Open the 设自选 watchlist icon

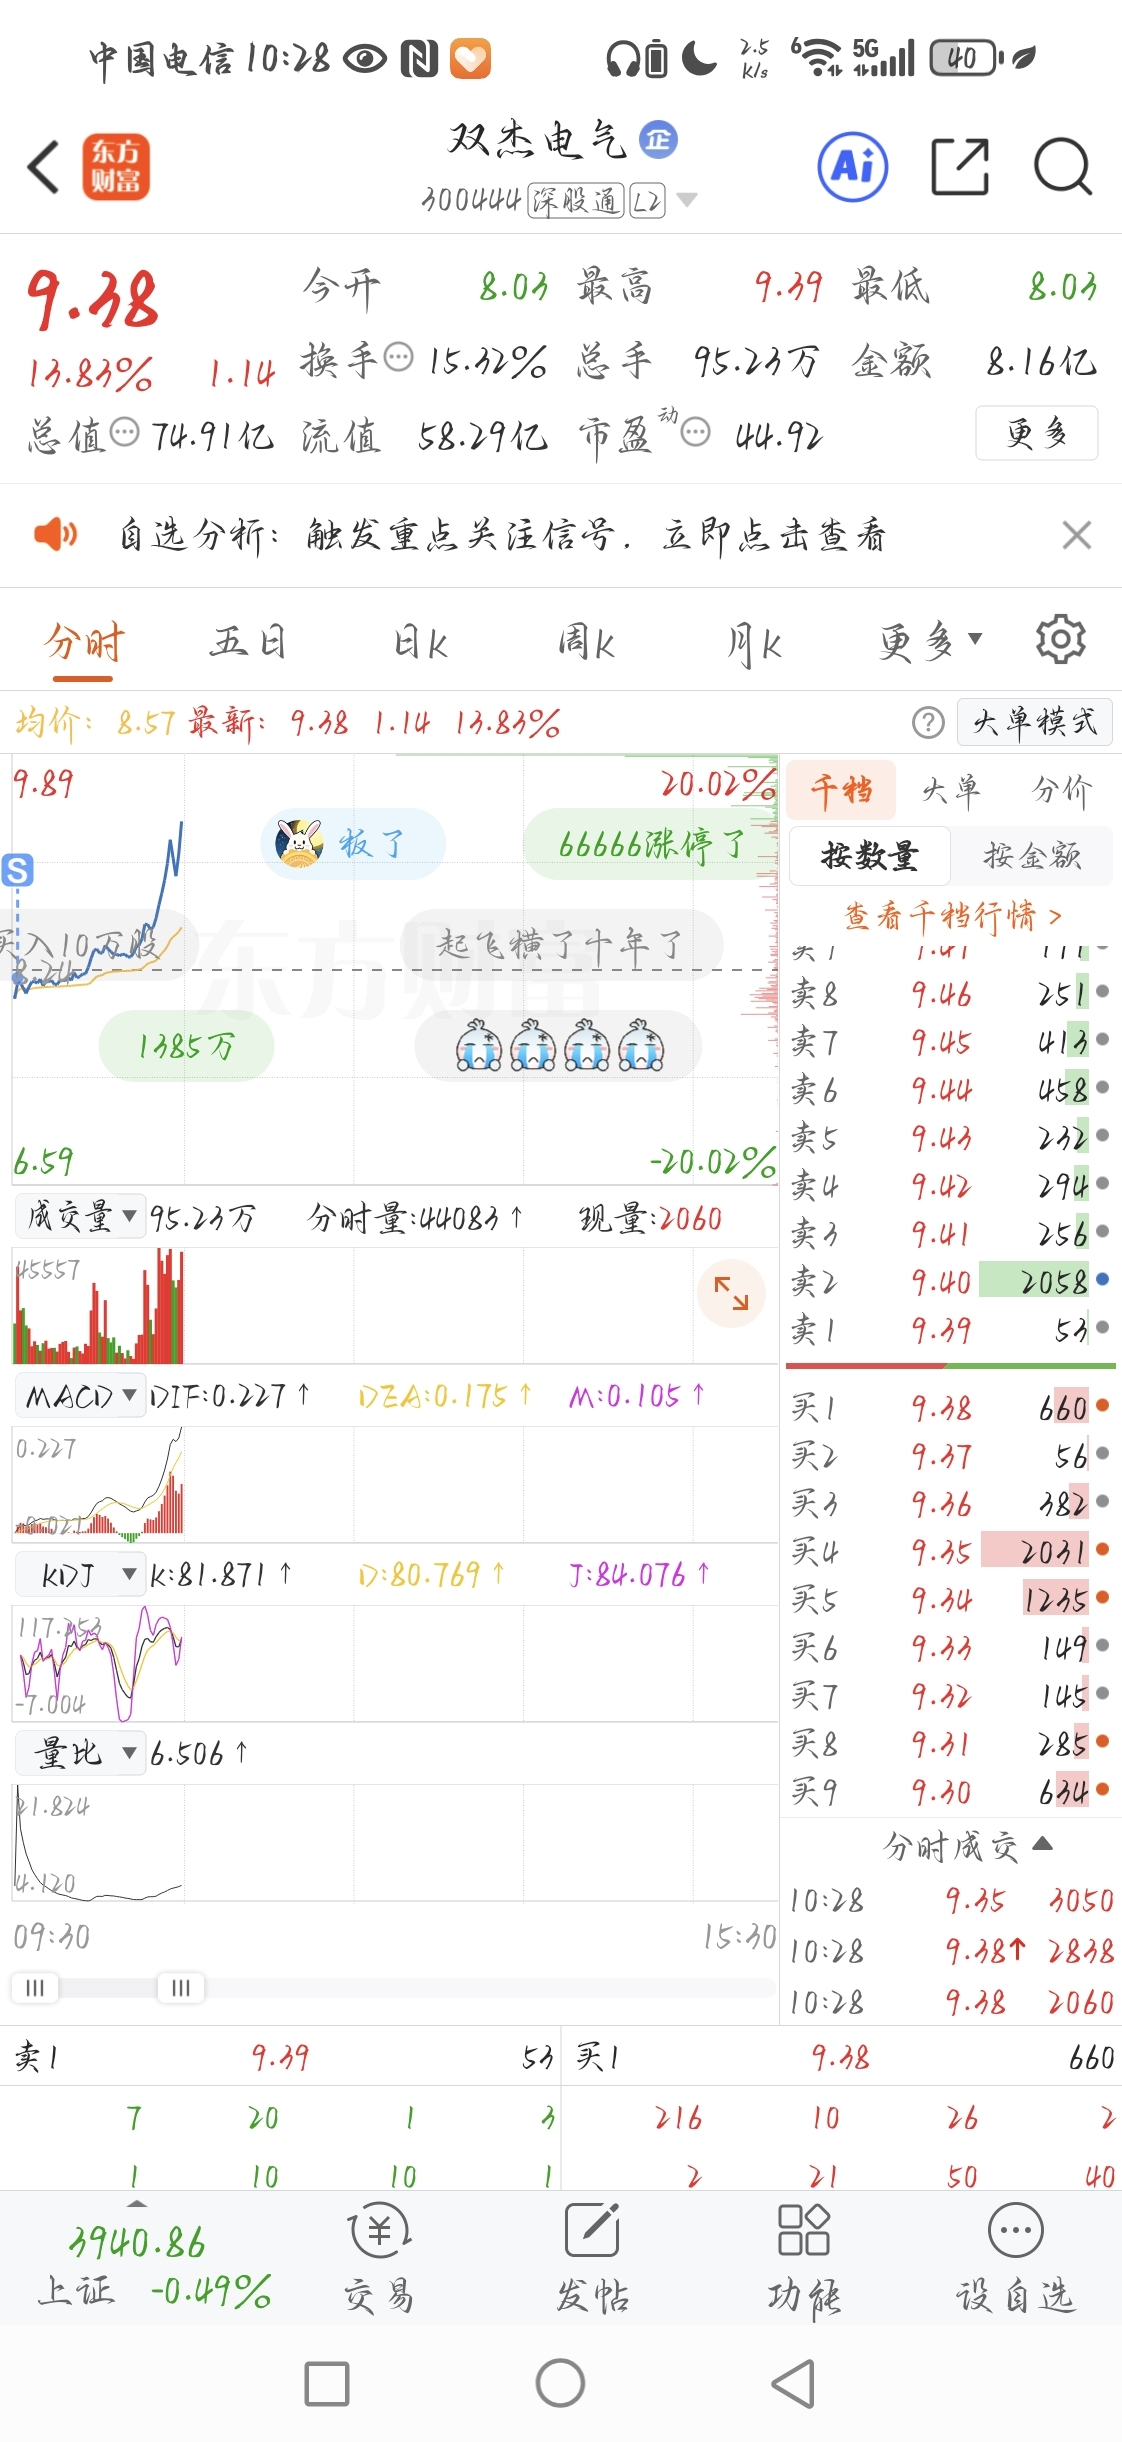[1015, 2258]
